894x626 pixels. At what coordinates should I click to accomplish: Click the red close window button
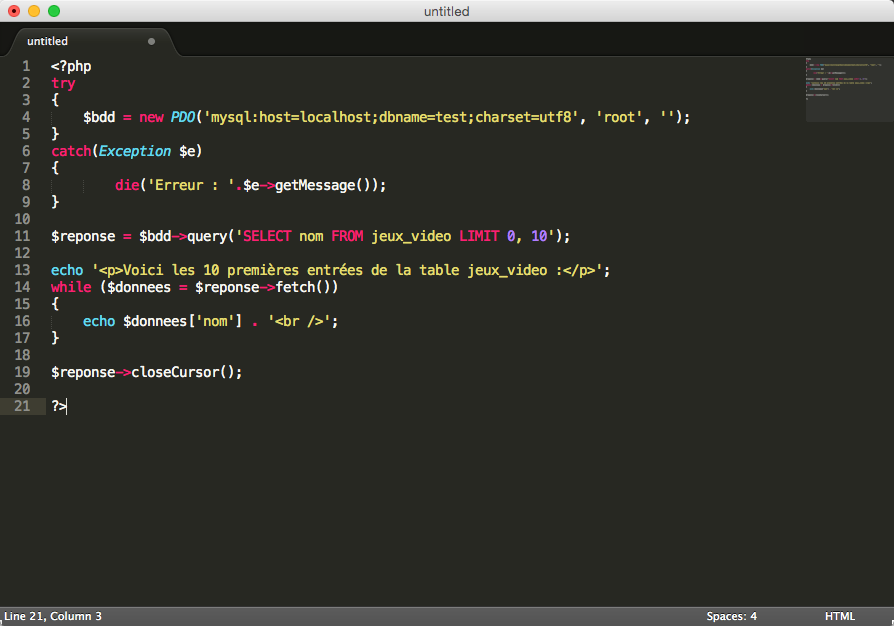pos(14,11)
